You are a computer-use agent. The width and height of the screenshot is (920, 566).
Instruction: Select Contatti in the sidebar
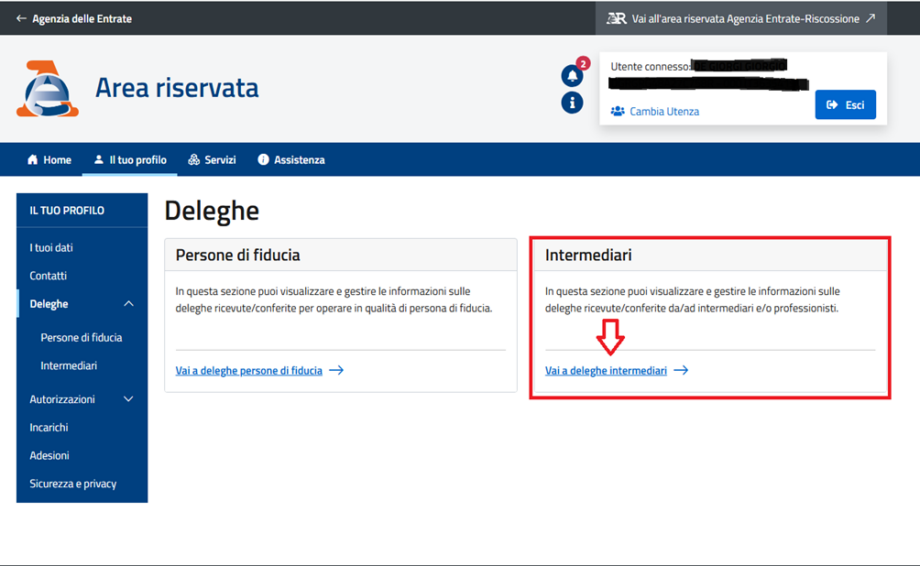[48, 276]
